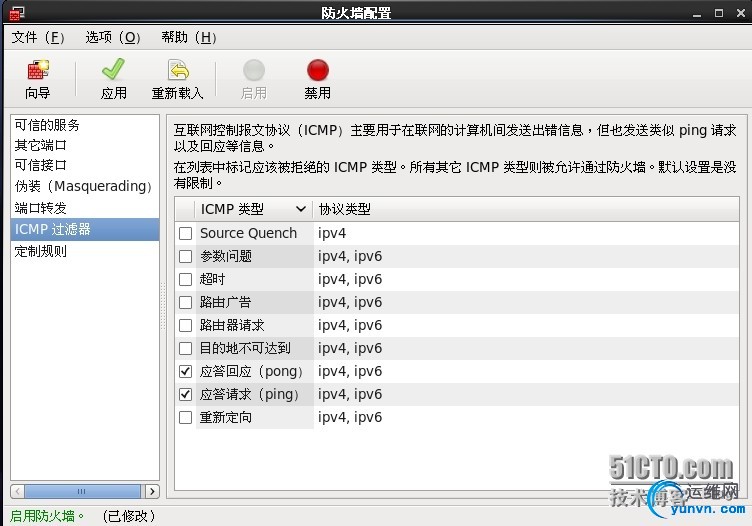752x526 pixels.
Task: Select 端口转发 in sidebar
Action: [40, 208]
